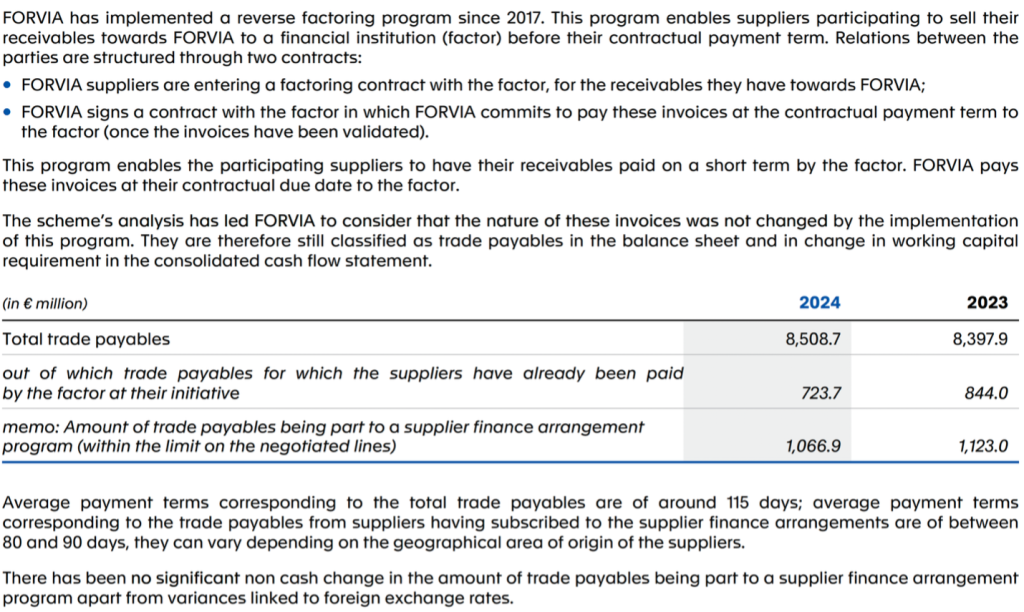The height and width of the screenshot is (612, 1024).
Task: Click the 8,508.7 value for 2024
Action: 813,339
